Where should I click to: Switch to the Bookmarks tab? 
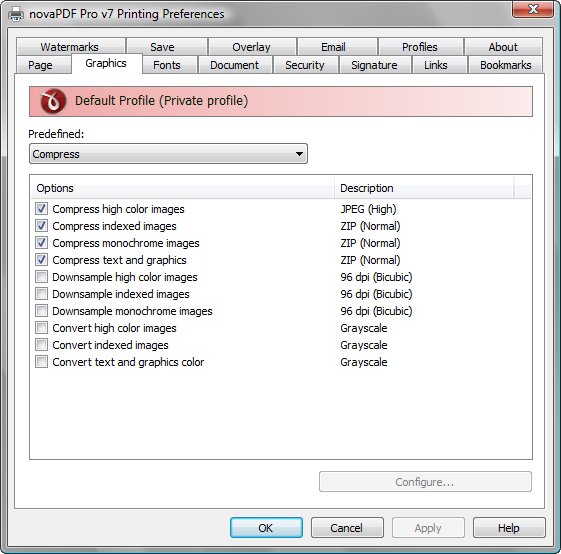pyautogui.click(x=506, y=65)
